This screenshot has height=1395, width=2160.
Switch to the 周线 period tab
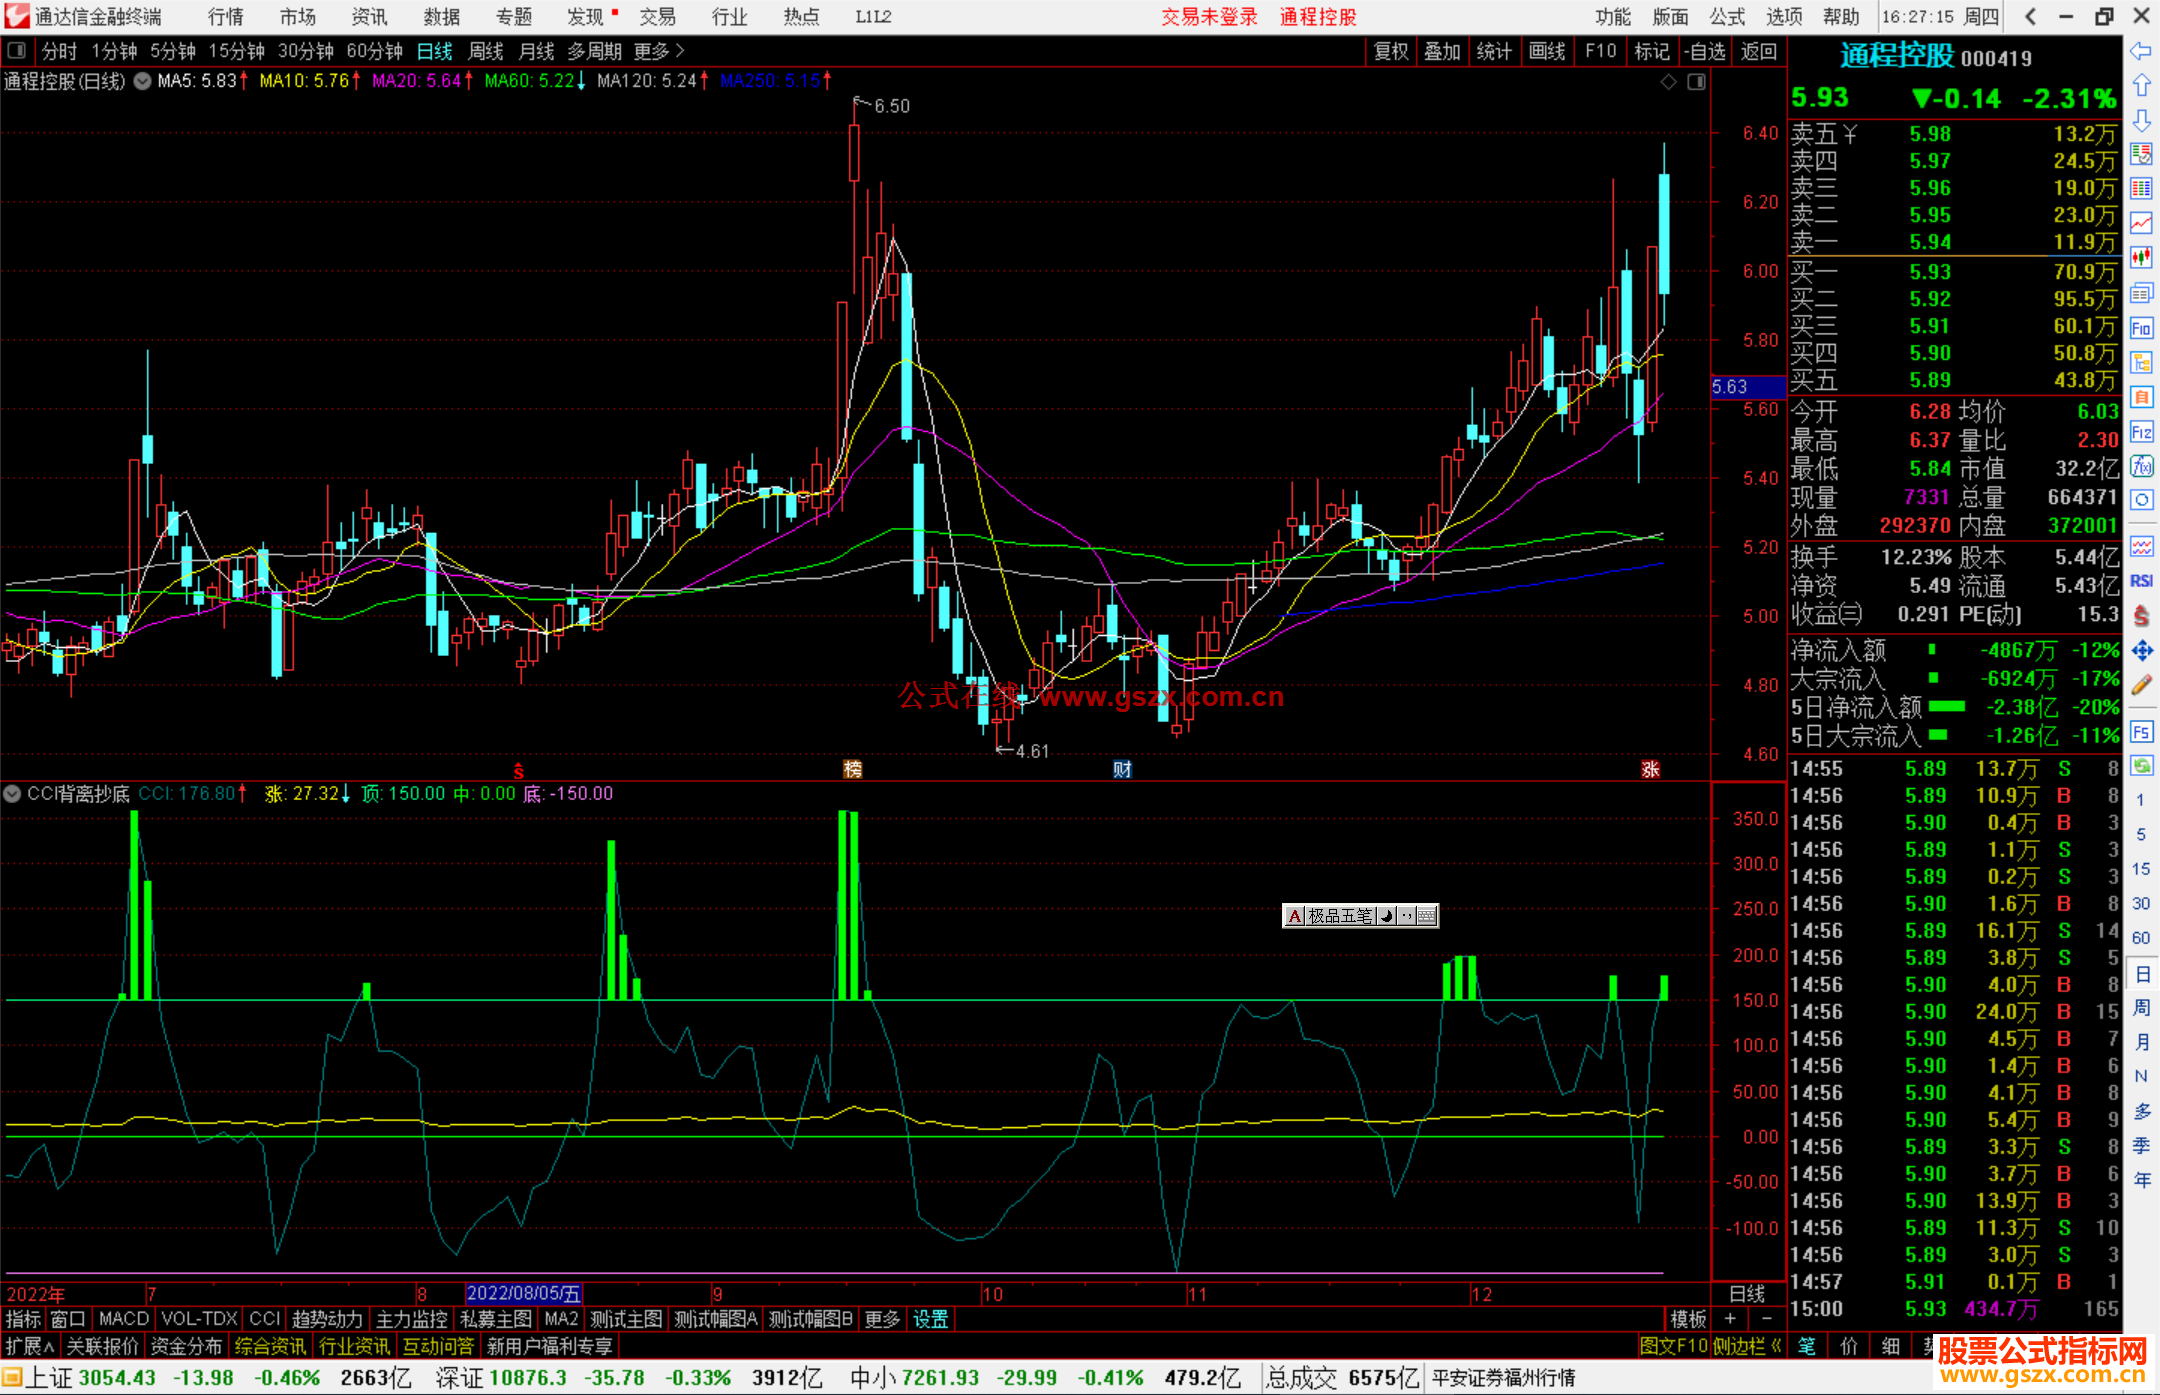point(486,50)
